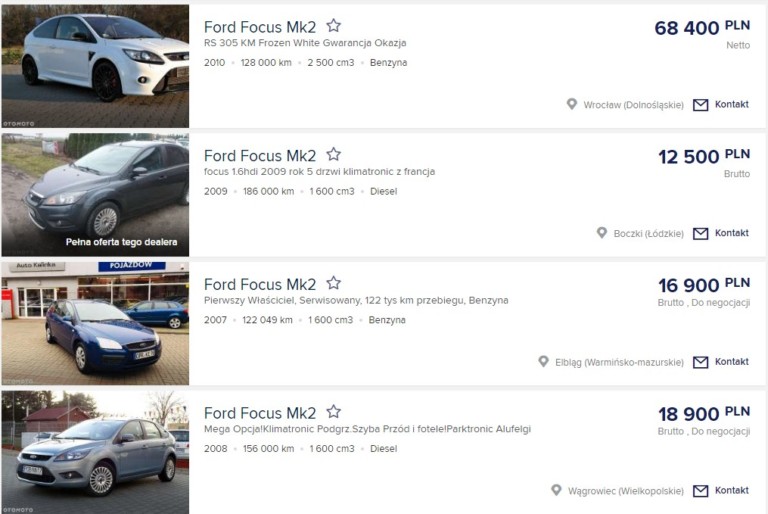Click location pin beside Wągrowiec (Wielkopolskie)
Image resolution: width=768 pixels, height=514 pixels.
(x=557, y=491)
